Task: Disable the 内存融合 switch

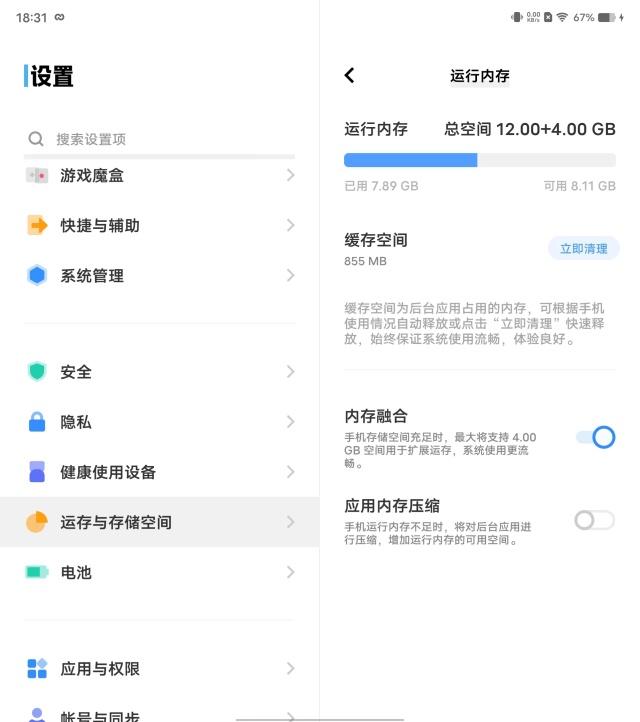Action: (x=595, y=437)
